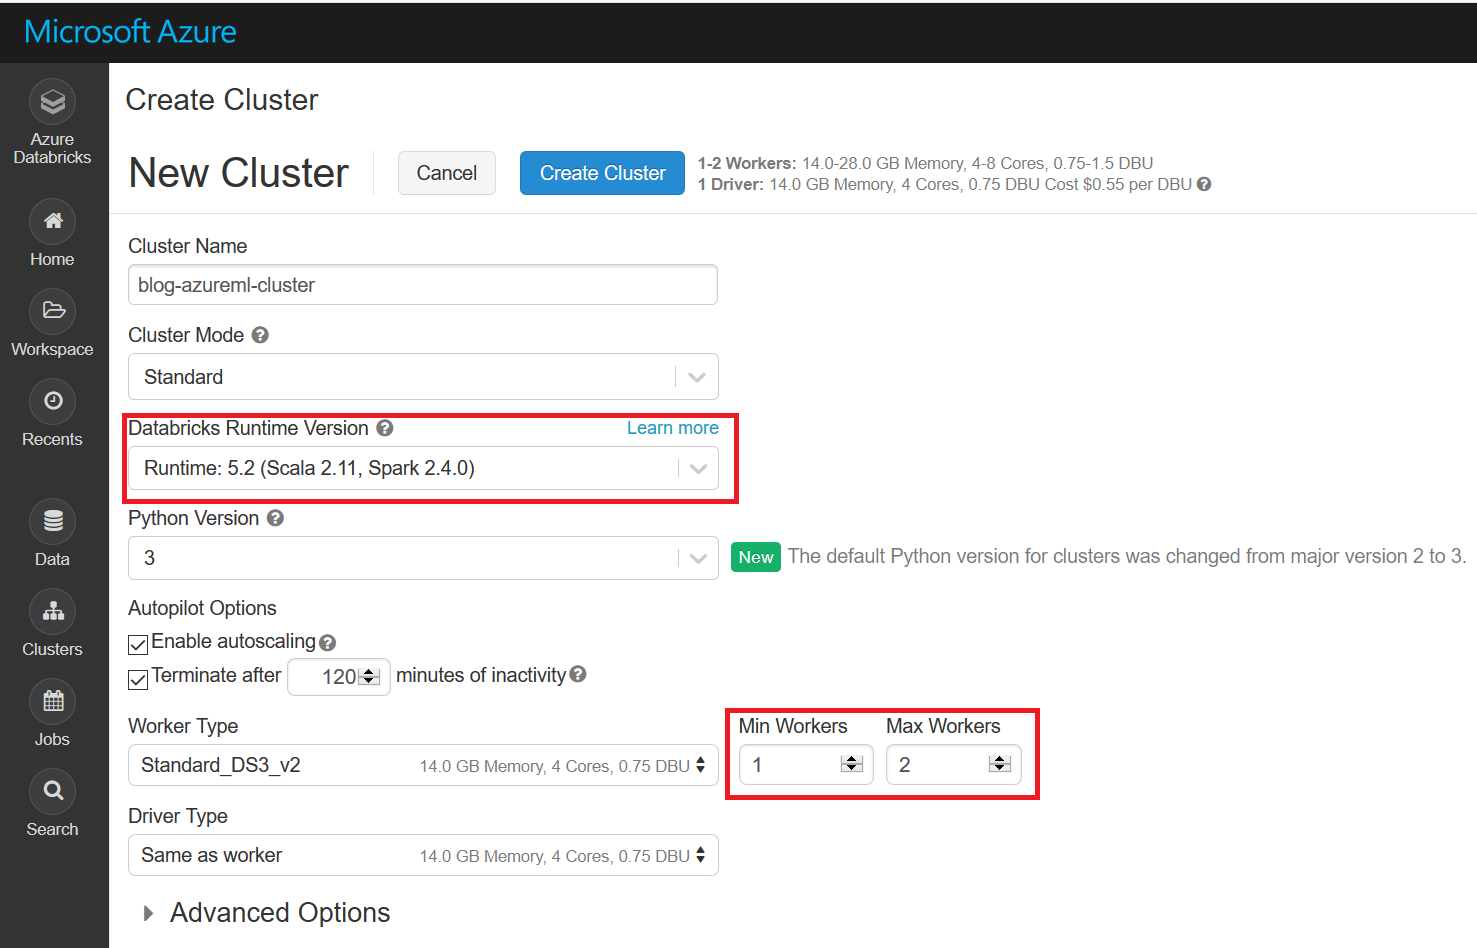1477x948 pixels.
Task: Open Learn more link
Action: click(673, 428)
